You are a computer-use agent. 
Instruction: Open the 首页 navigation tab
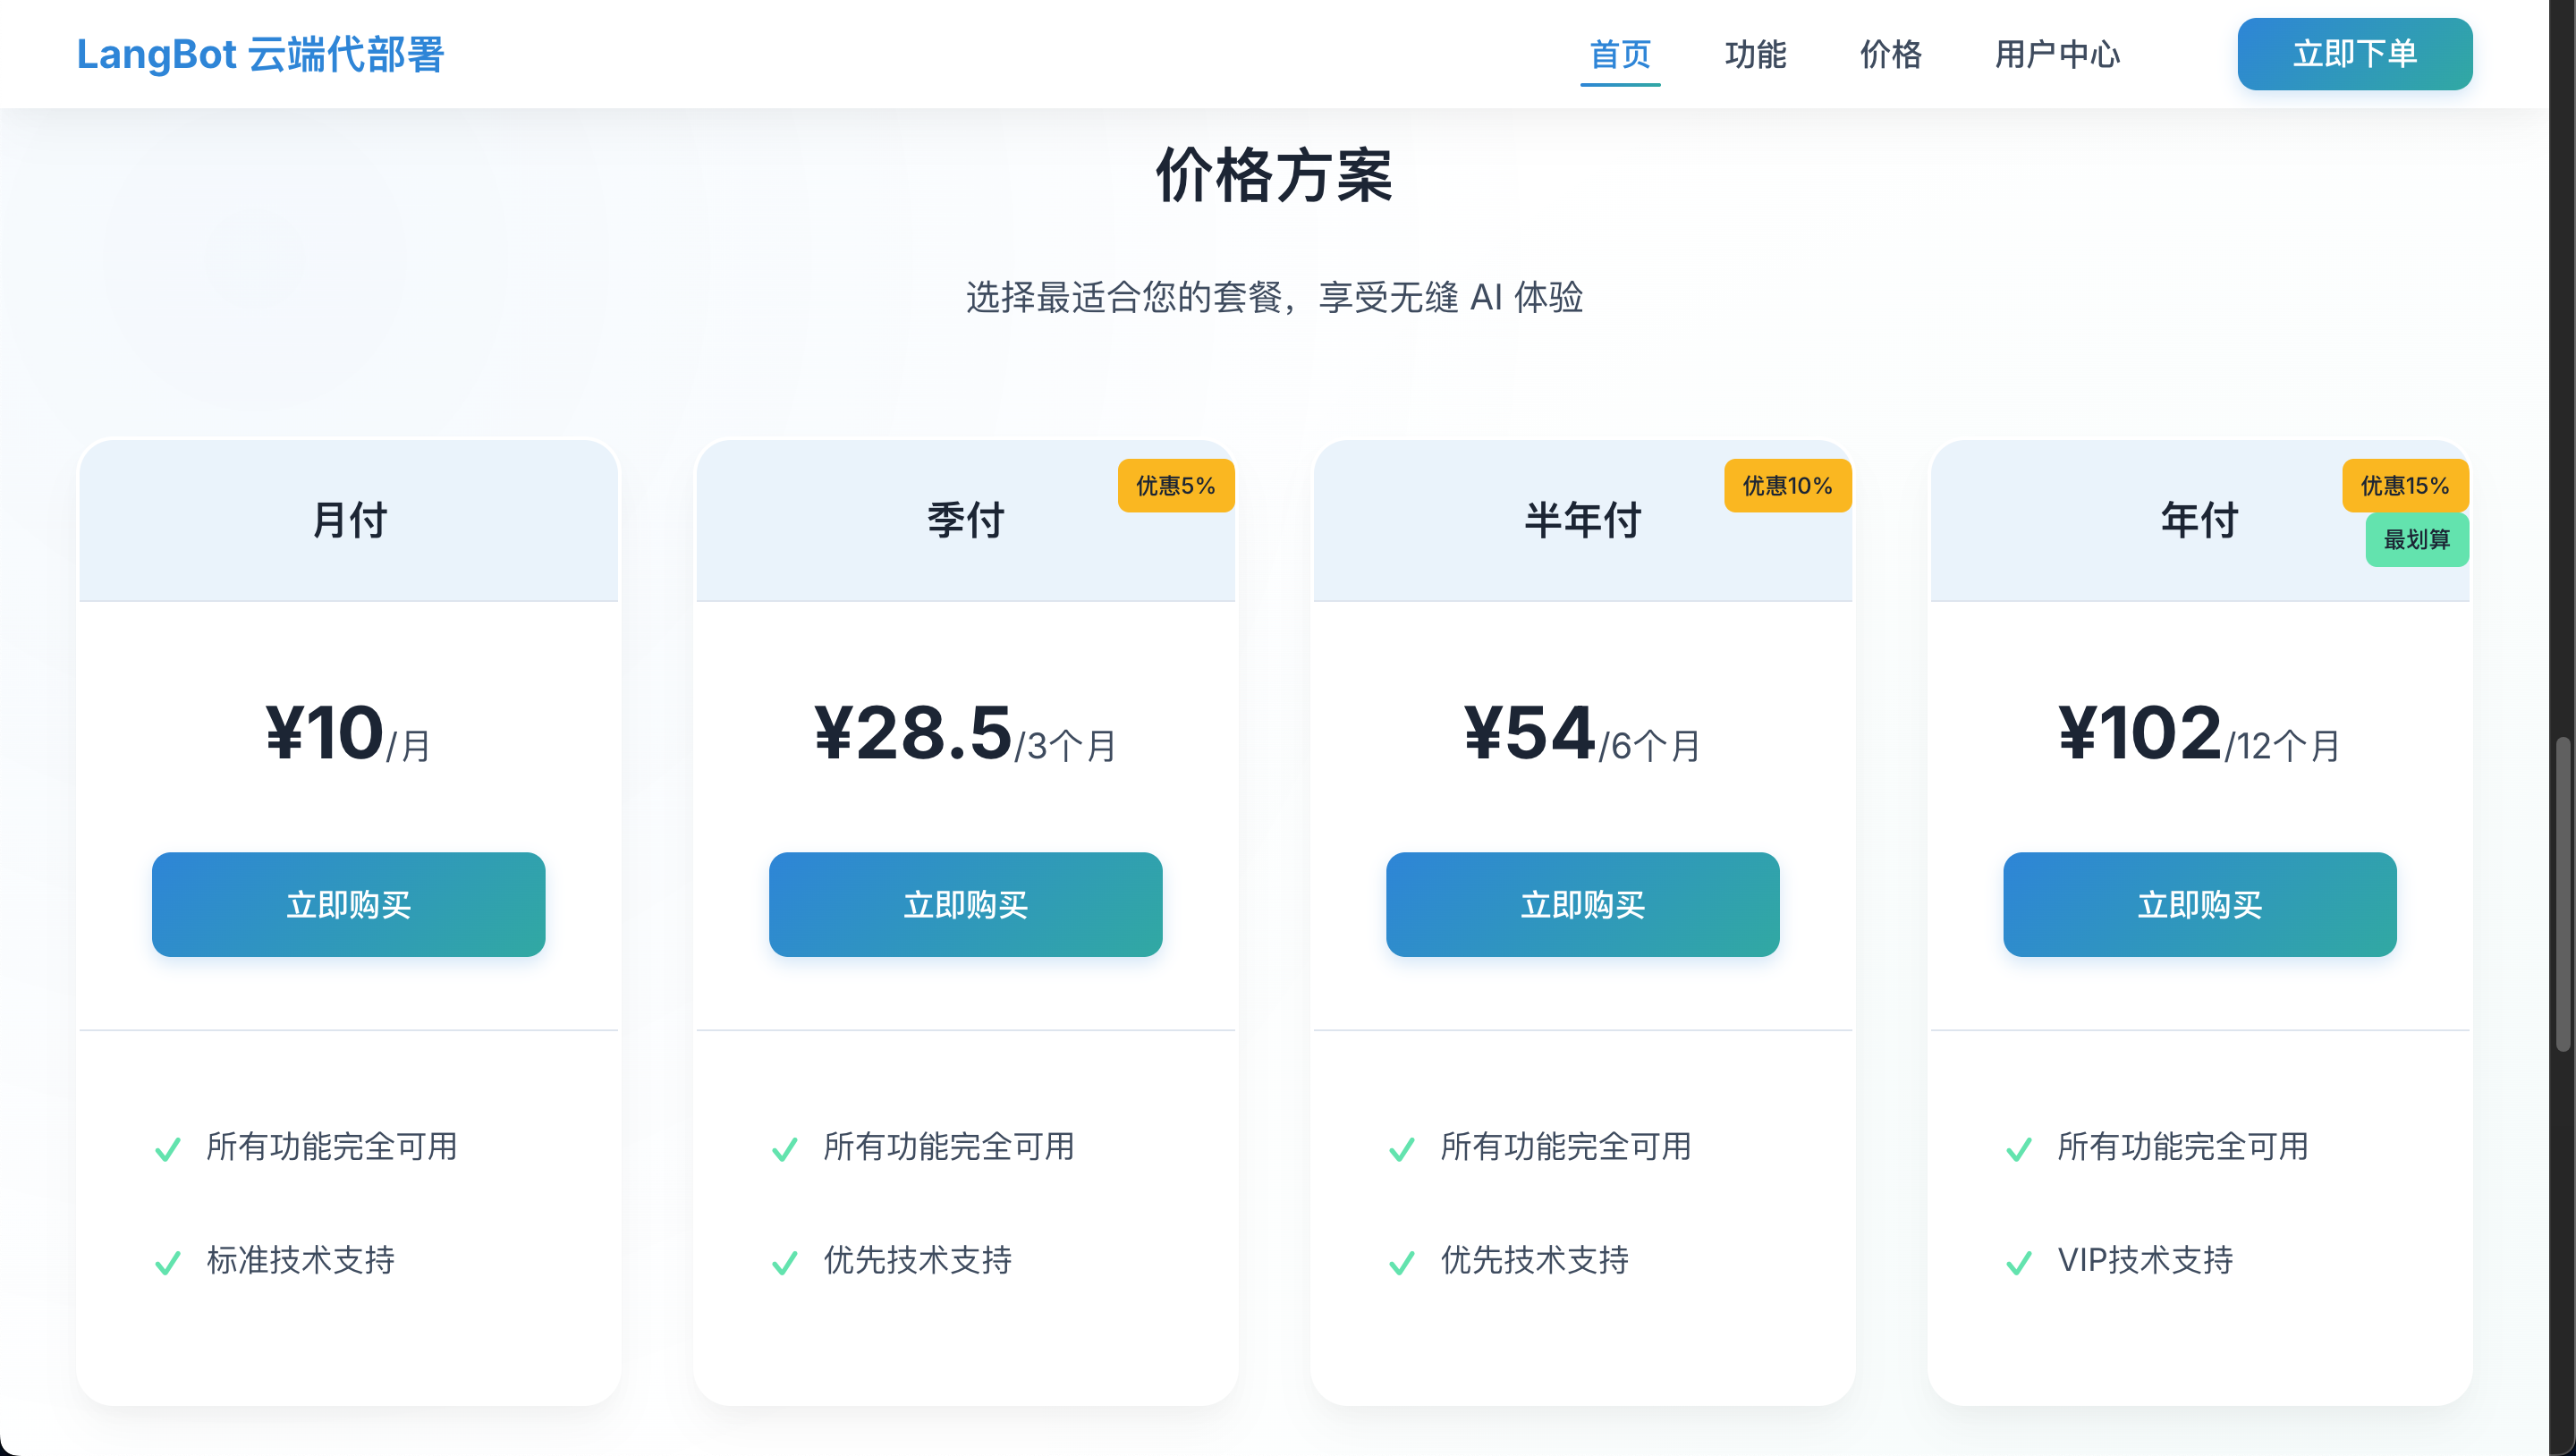point(1620,54)
